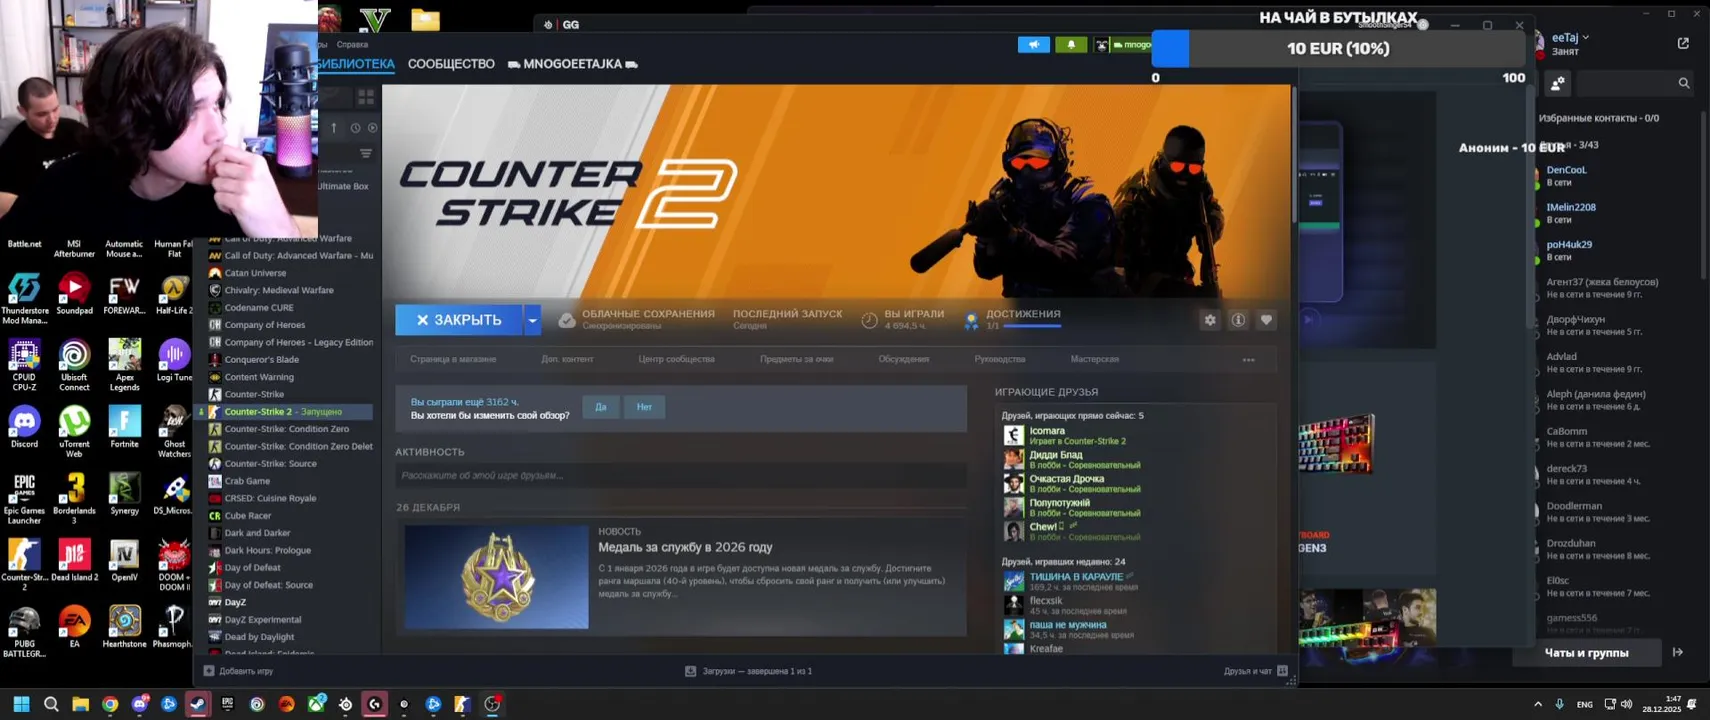The height and width of the screenshot is (720, 1710).
Task: Open Windows Start menu
Action: coord(21,704)
